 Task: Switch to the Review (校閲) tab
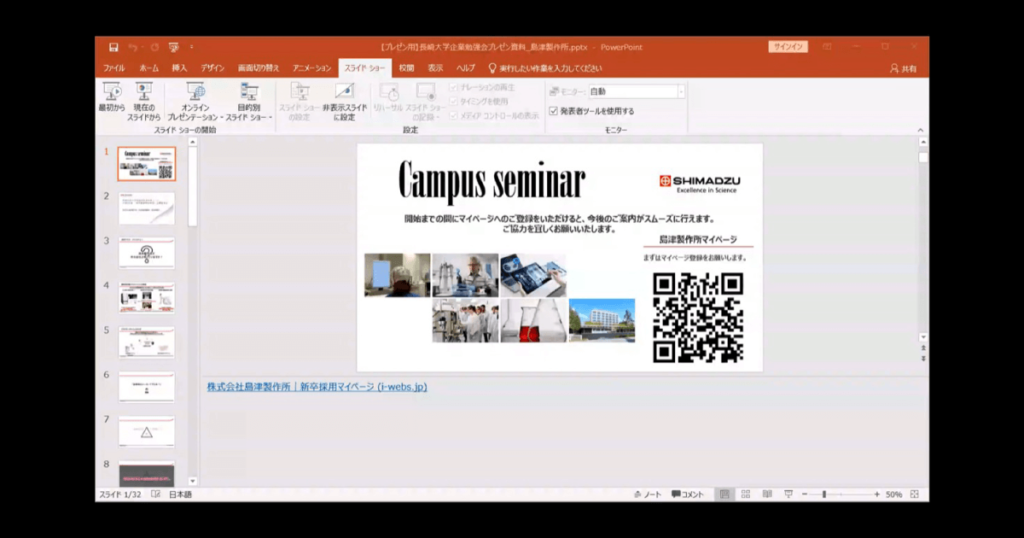tap(406, 68)
